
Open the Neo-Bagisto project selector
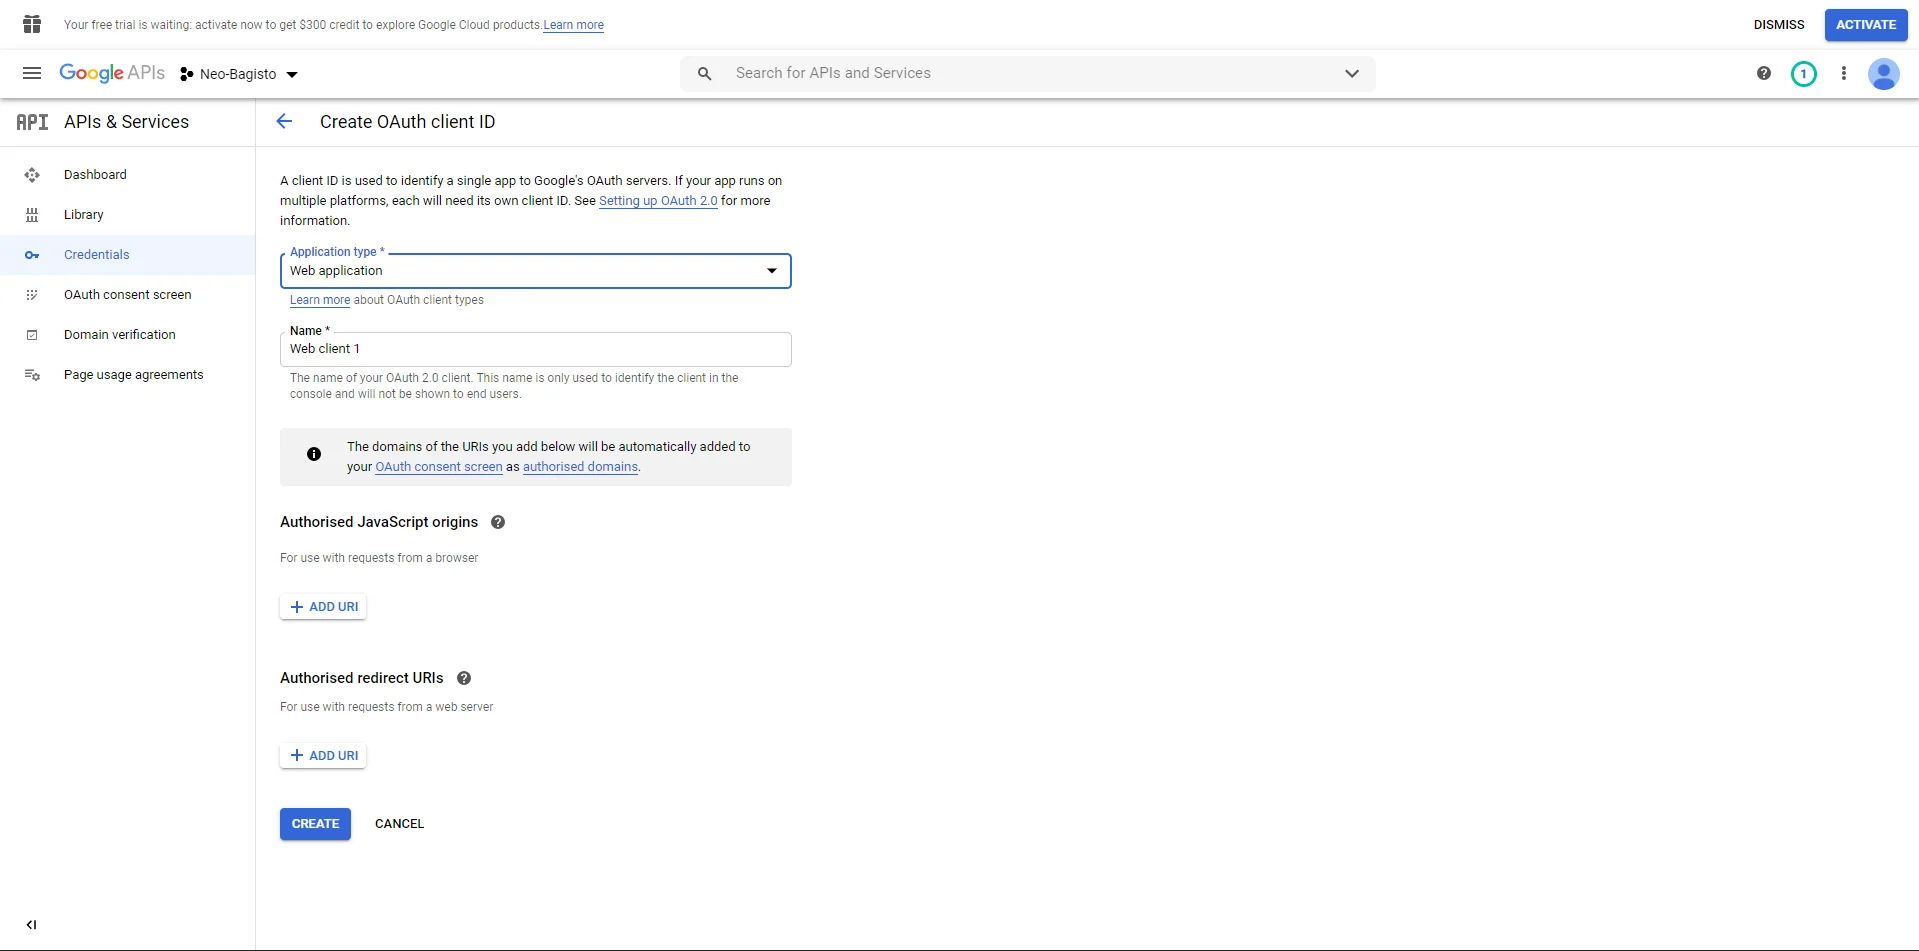[240, 74]
